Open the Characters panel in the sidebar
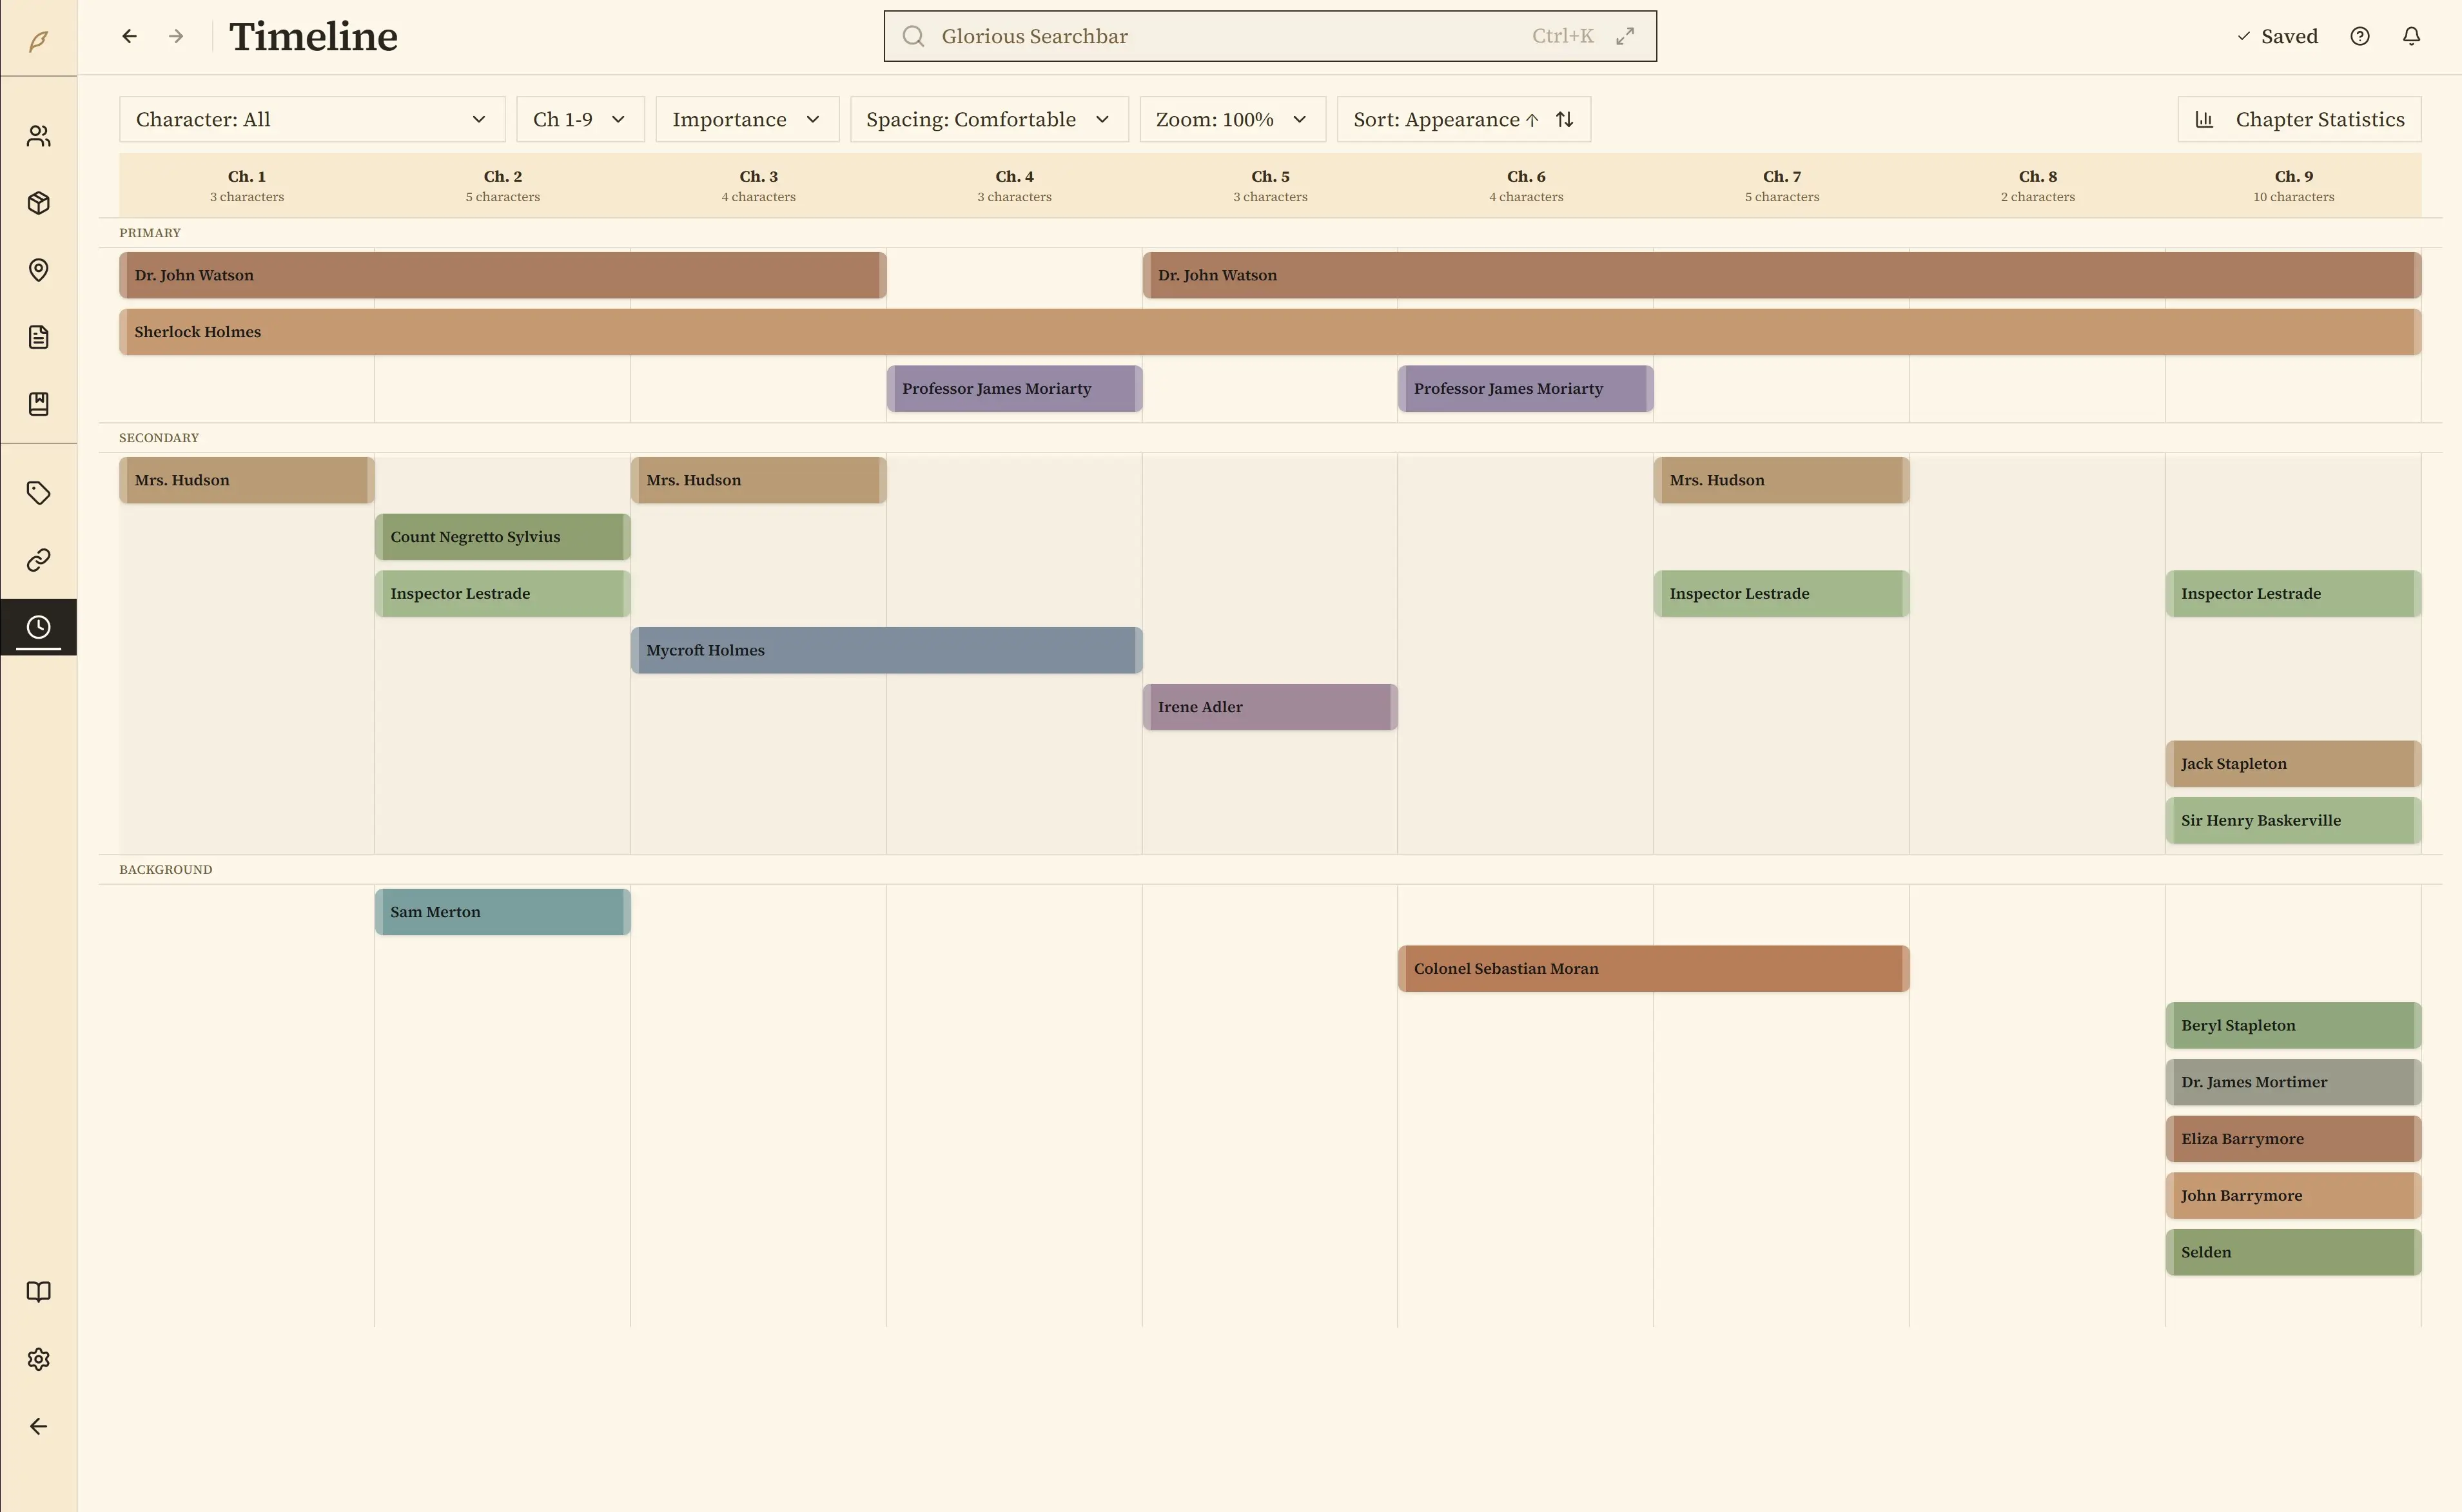Screen dimensions: 2462x1512 click(x=38, y=135)
